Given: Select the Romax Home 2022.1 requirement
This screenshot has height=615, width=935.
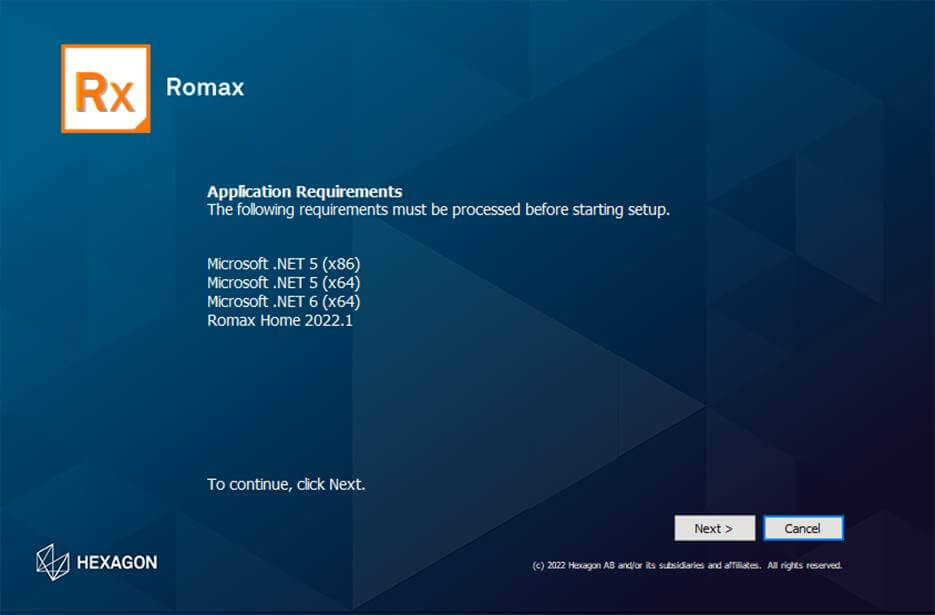Looking at the screenshot, I should (279, 321).
